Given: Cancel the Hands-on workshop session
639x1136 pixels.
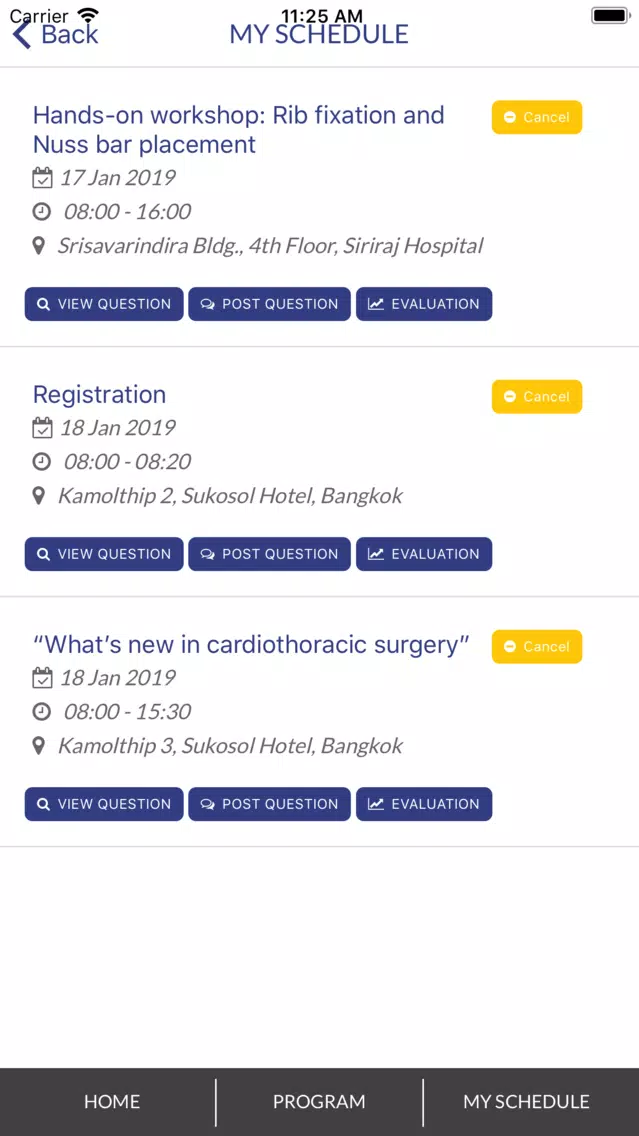Looking at the screenshot, I should point(537,117).
